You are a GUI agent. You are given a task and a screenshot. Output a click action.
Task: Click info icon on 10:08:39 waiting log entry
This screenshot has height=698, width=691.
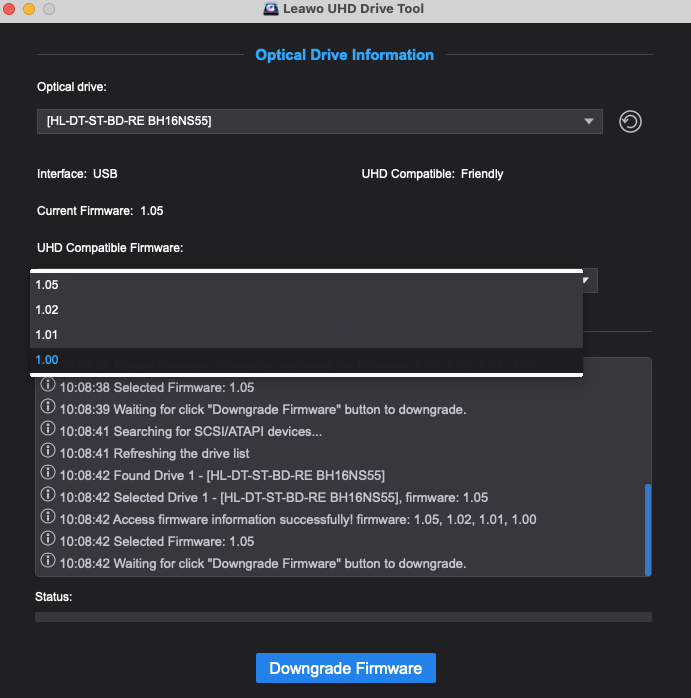tap(47, 409)
